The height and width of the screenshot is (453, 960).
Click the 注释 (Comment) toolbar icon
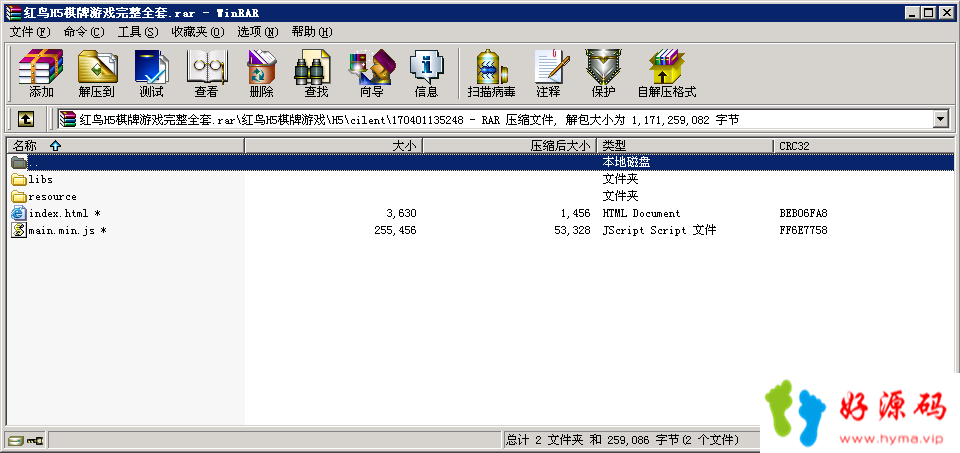pyautogui.click(x=552, y=67)
